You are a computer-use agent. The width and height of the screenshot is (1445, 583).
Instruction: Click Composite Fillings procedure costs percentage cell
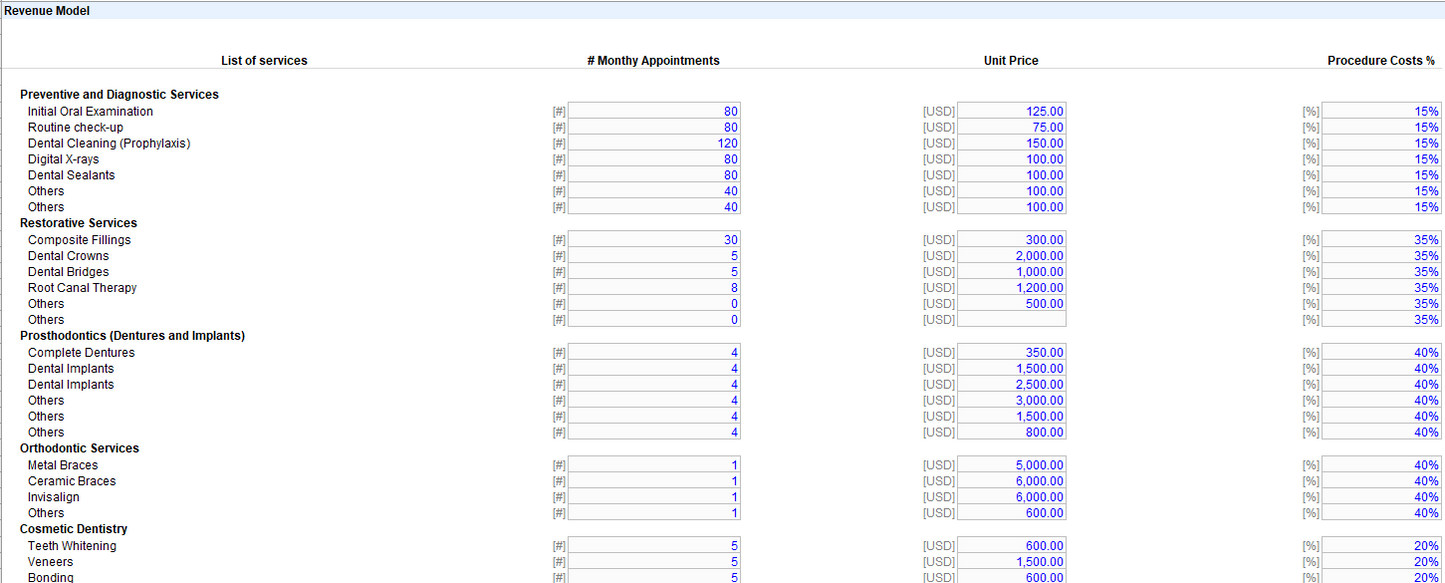click(1381, 240)
